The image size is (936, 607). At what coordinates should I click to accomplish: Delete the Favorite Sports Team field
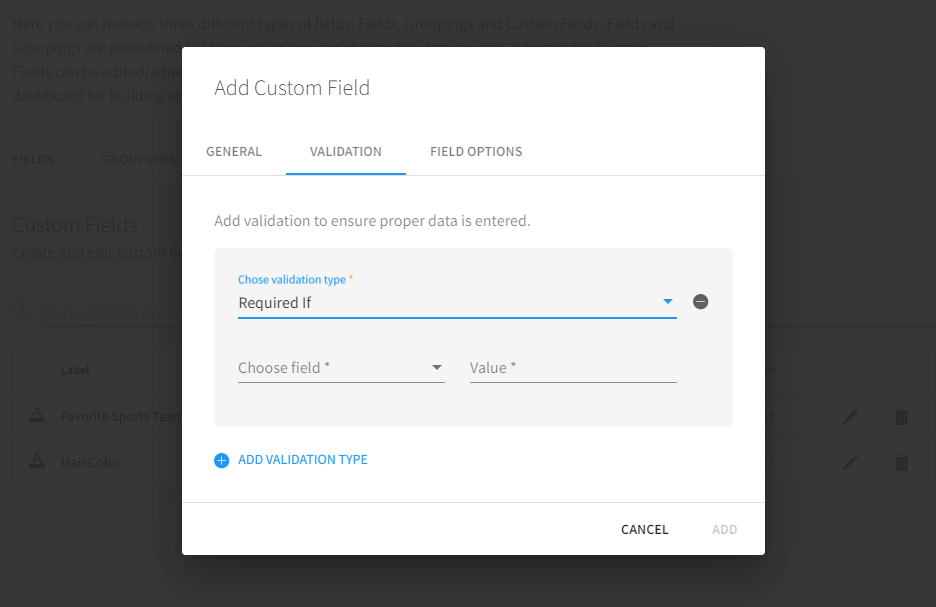click(x=901, y=417)
